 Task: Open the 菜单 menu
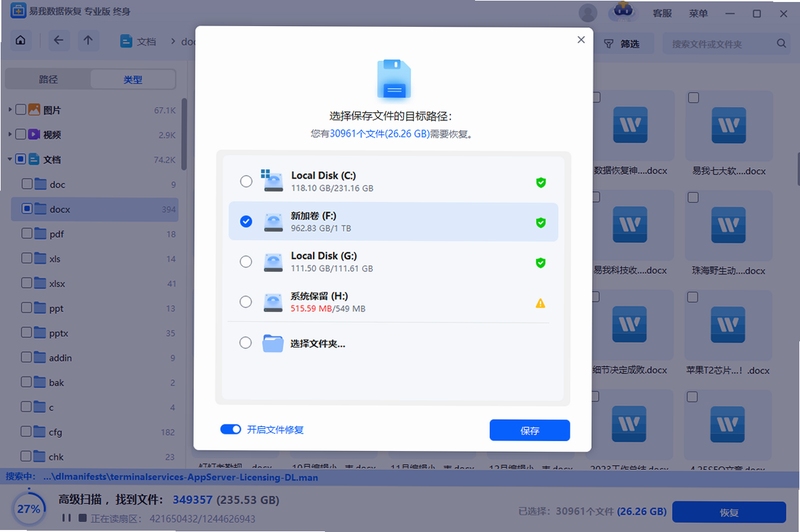pos(698,13)
